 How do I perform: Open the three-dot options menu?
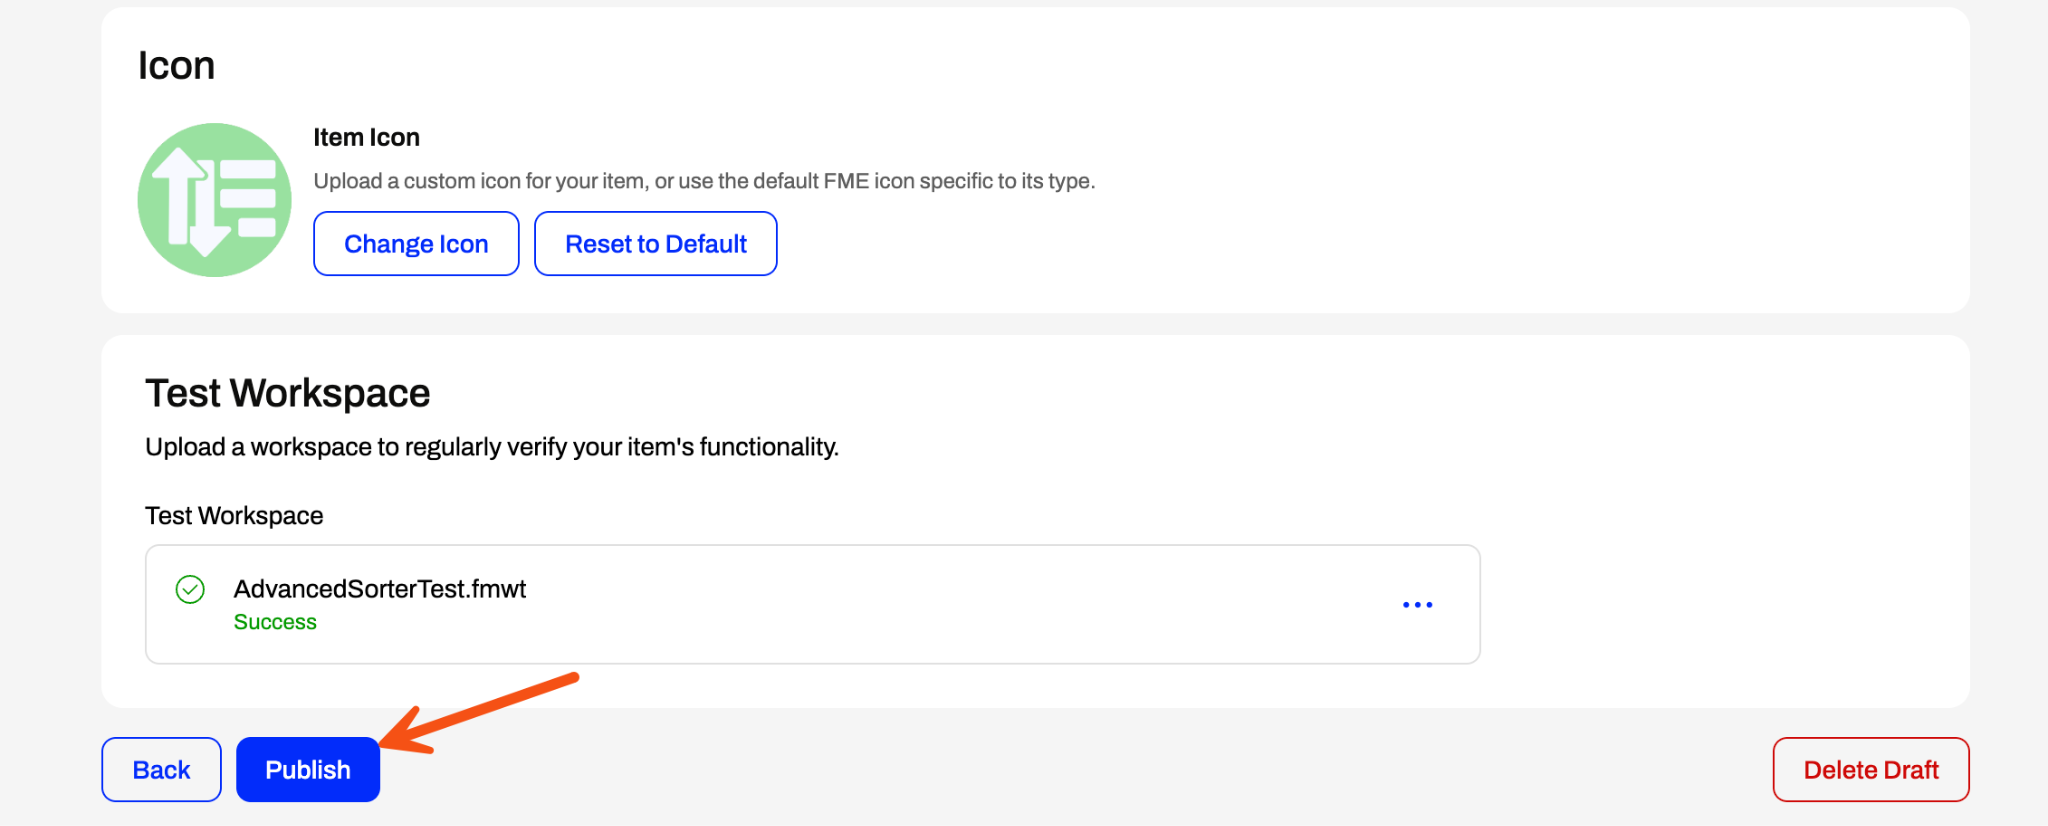(x=1417, y=605)
